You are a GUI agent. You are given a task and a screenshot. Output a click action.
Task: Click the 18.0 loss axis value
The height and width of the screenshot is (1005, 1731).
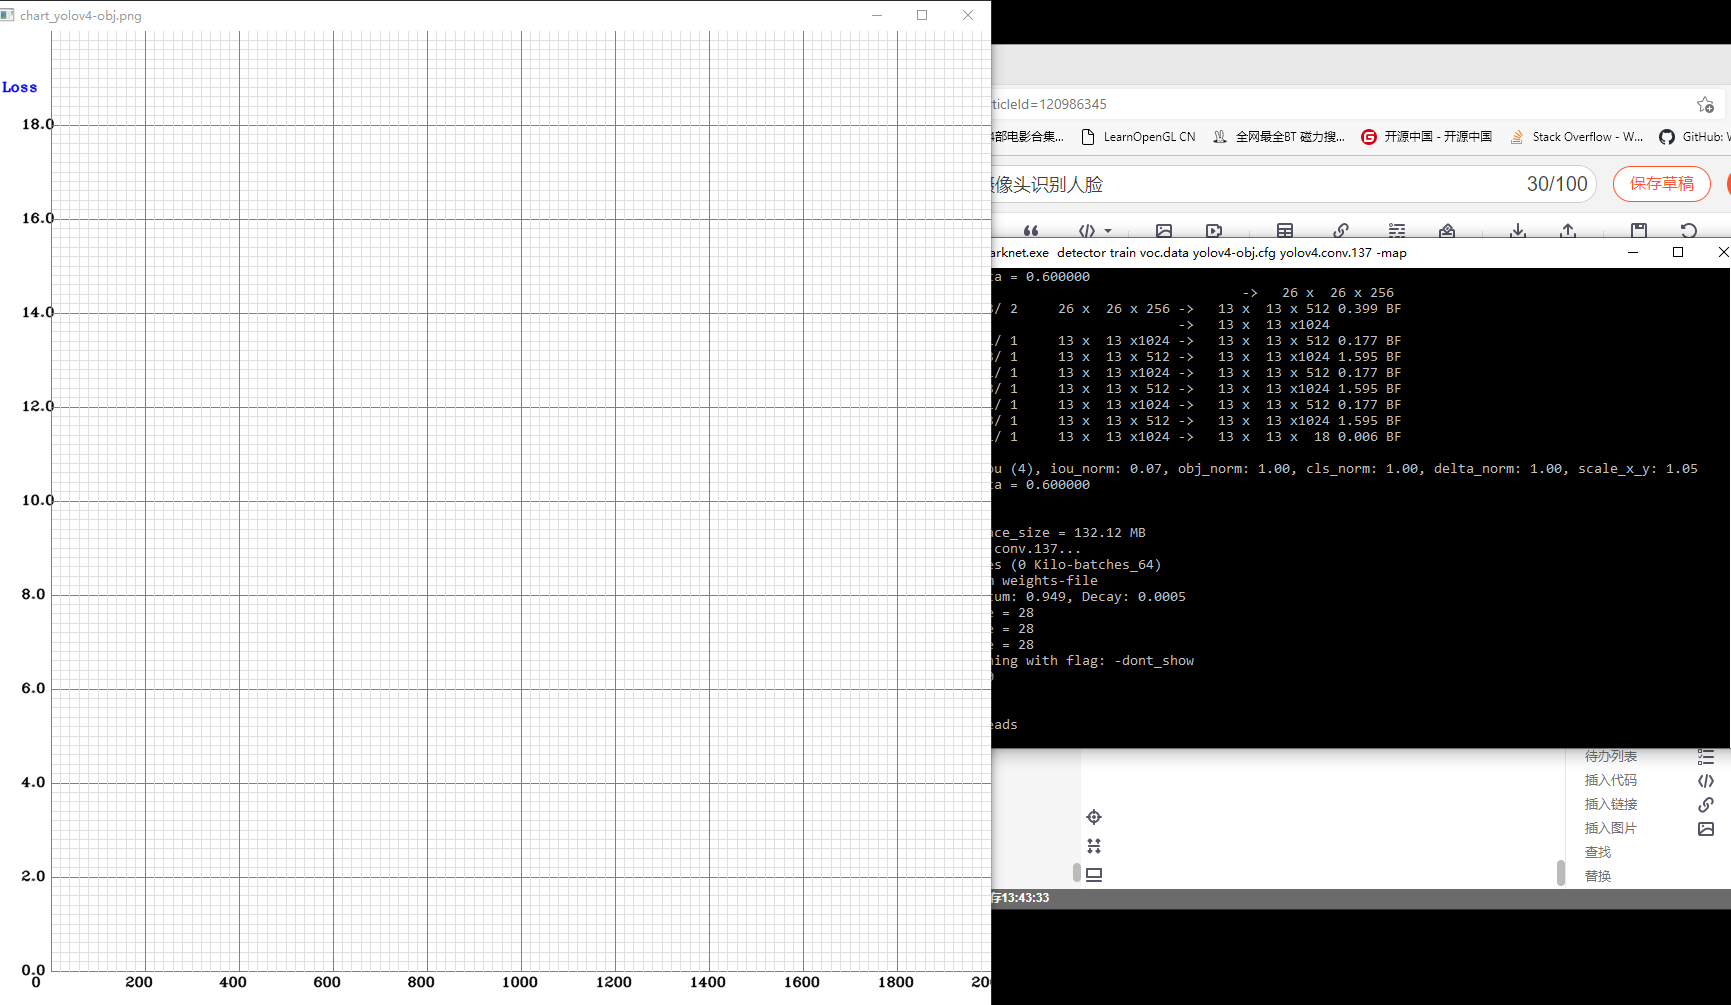38,124
